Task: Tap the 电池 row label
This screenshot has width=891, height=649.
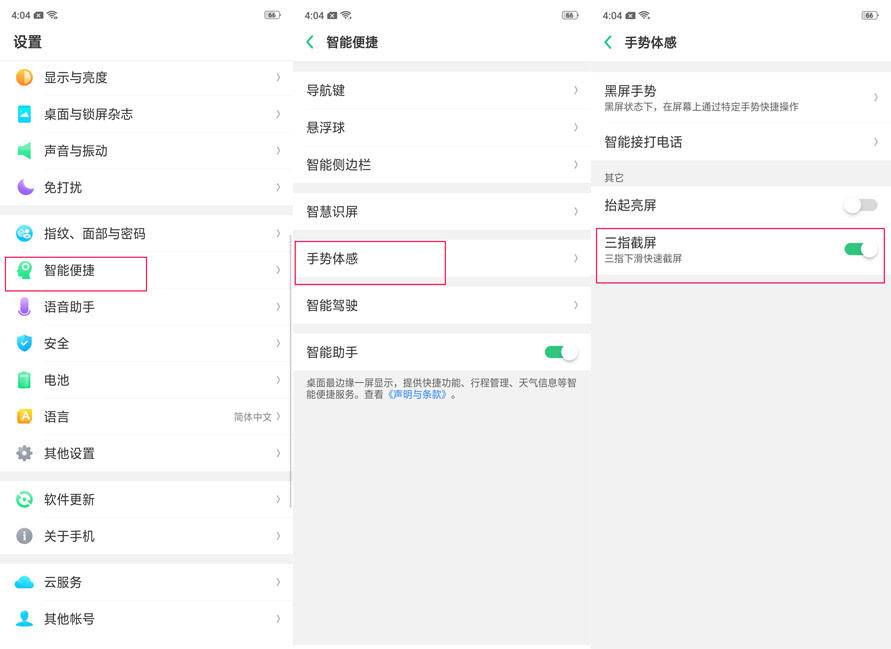Action: pyautogui.click(x=57, y=380)
